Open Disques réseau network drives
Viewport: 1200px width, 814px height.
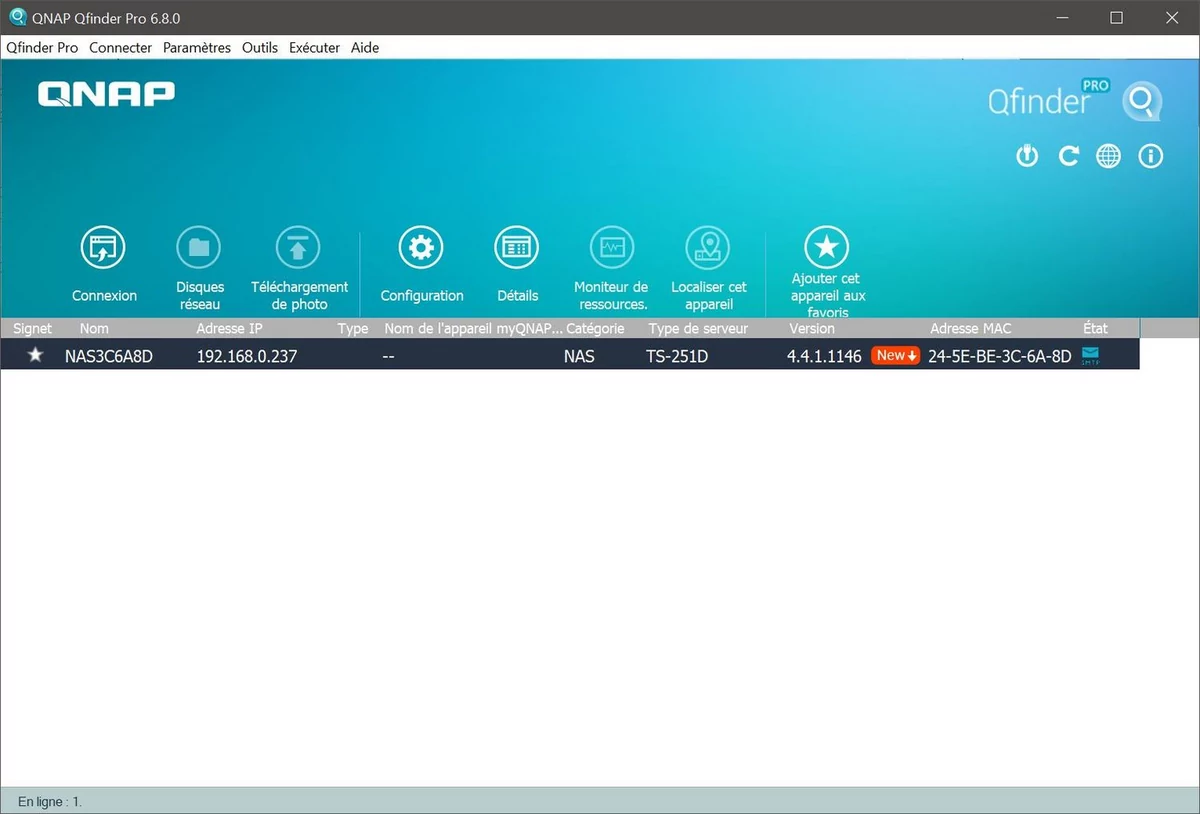click(x=200, y=248)
